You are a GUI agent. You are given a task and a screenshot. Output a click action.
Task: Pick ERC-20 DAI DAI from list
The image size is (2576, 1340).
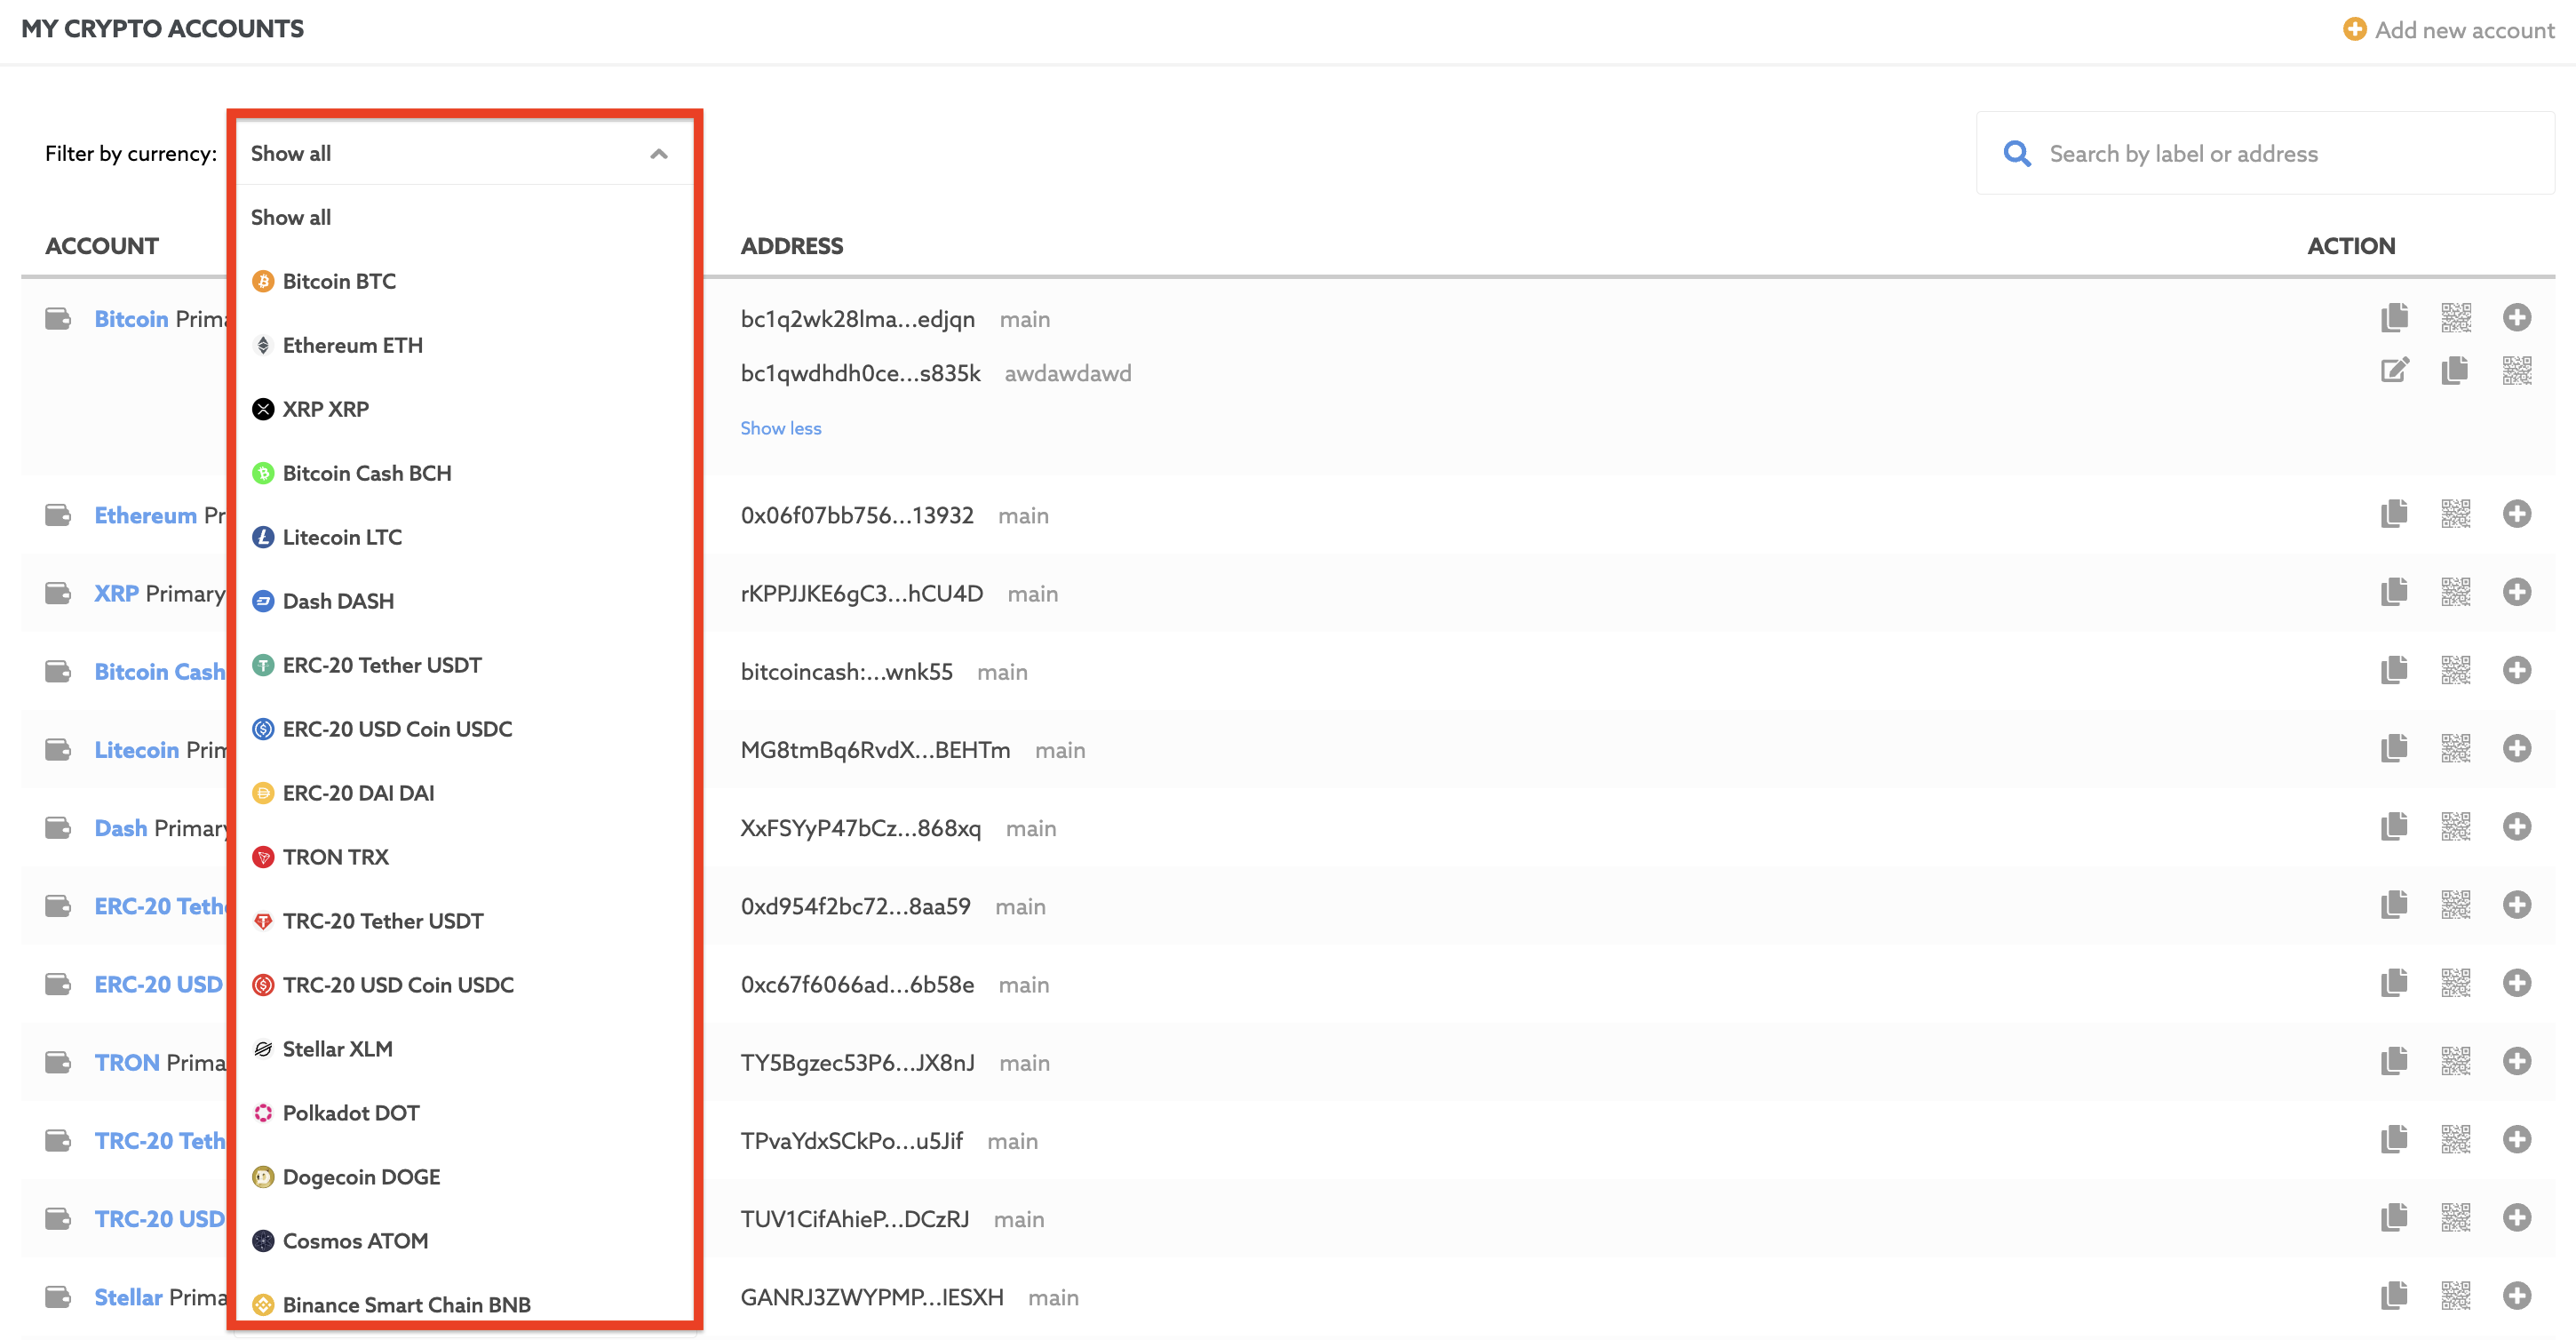click(464, 793)
